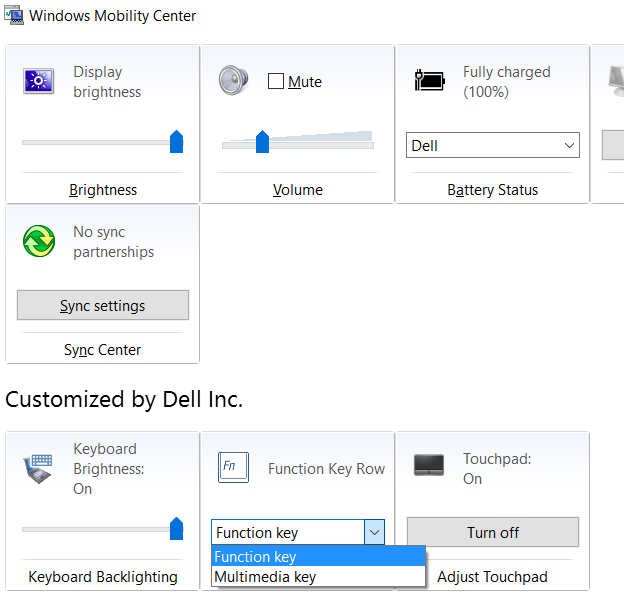Choose Multimedia key option in list
Image resolution: width=624 pixels, height=615 pixels.
[x=318, y=577]
